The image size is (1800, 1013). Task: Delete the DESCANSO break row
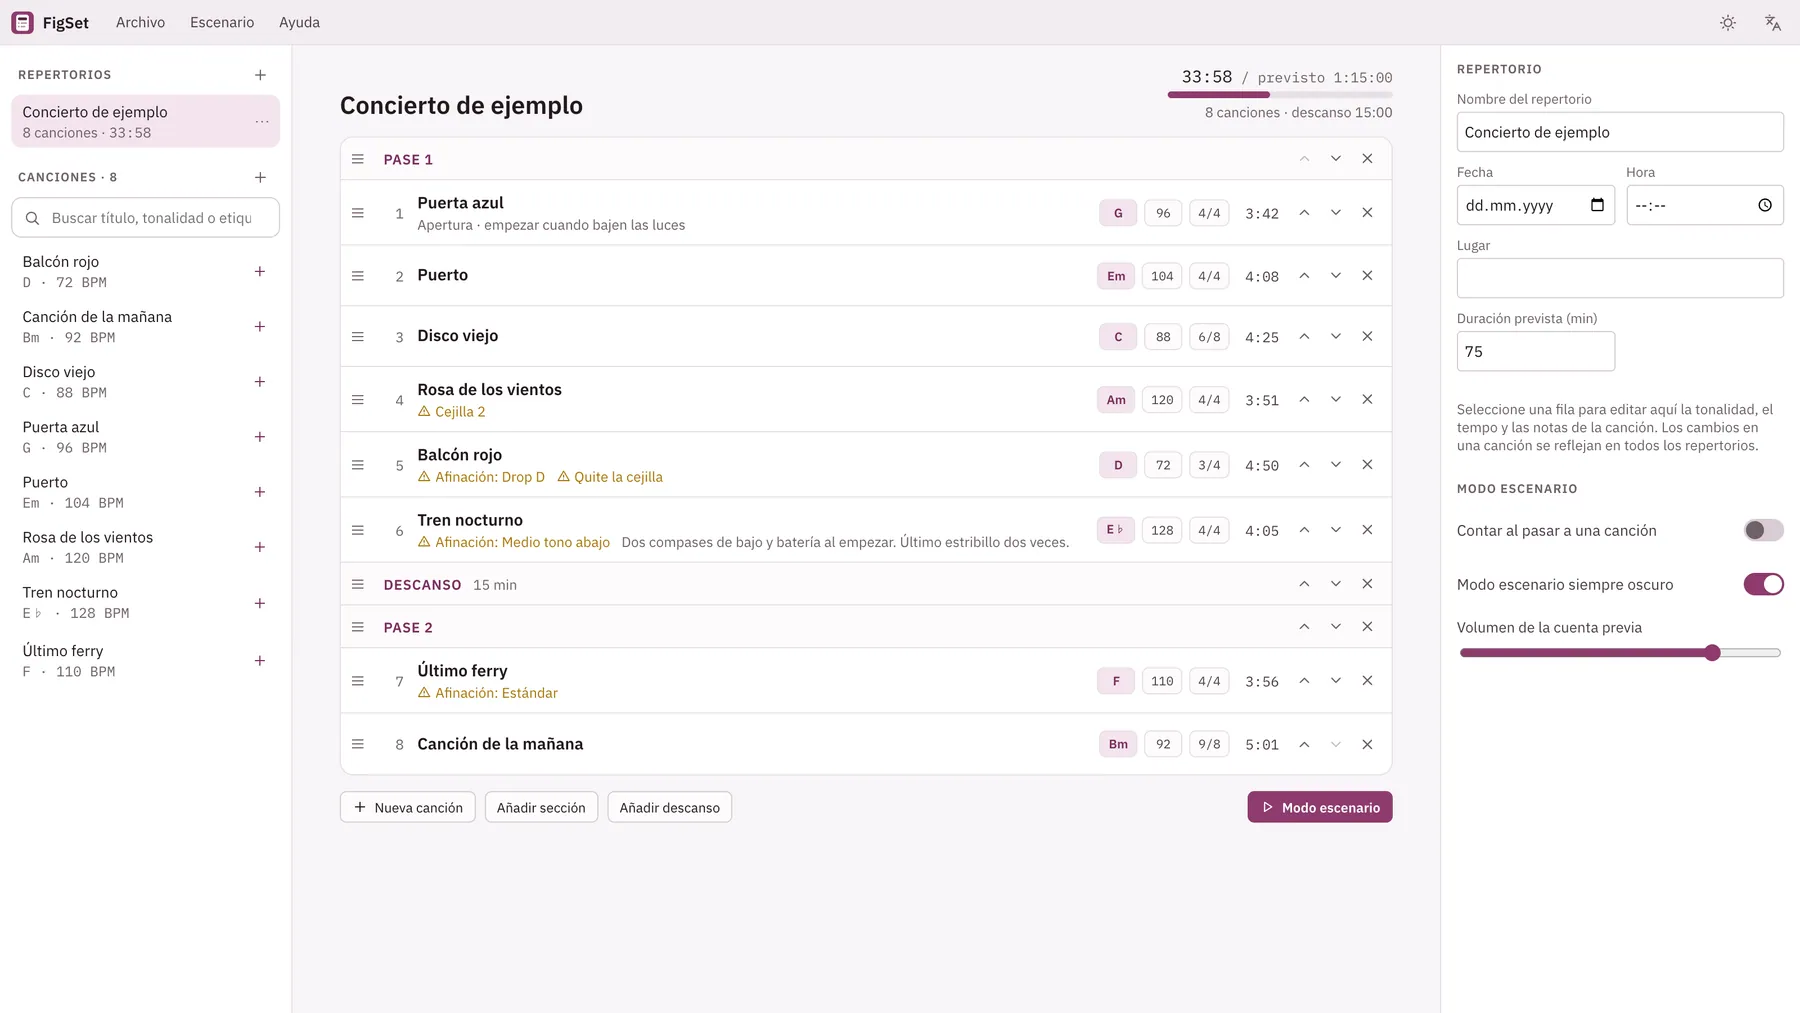(1367, 584)
